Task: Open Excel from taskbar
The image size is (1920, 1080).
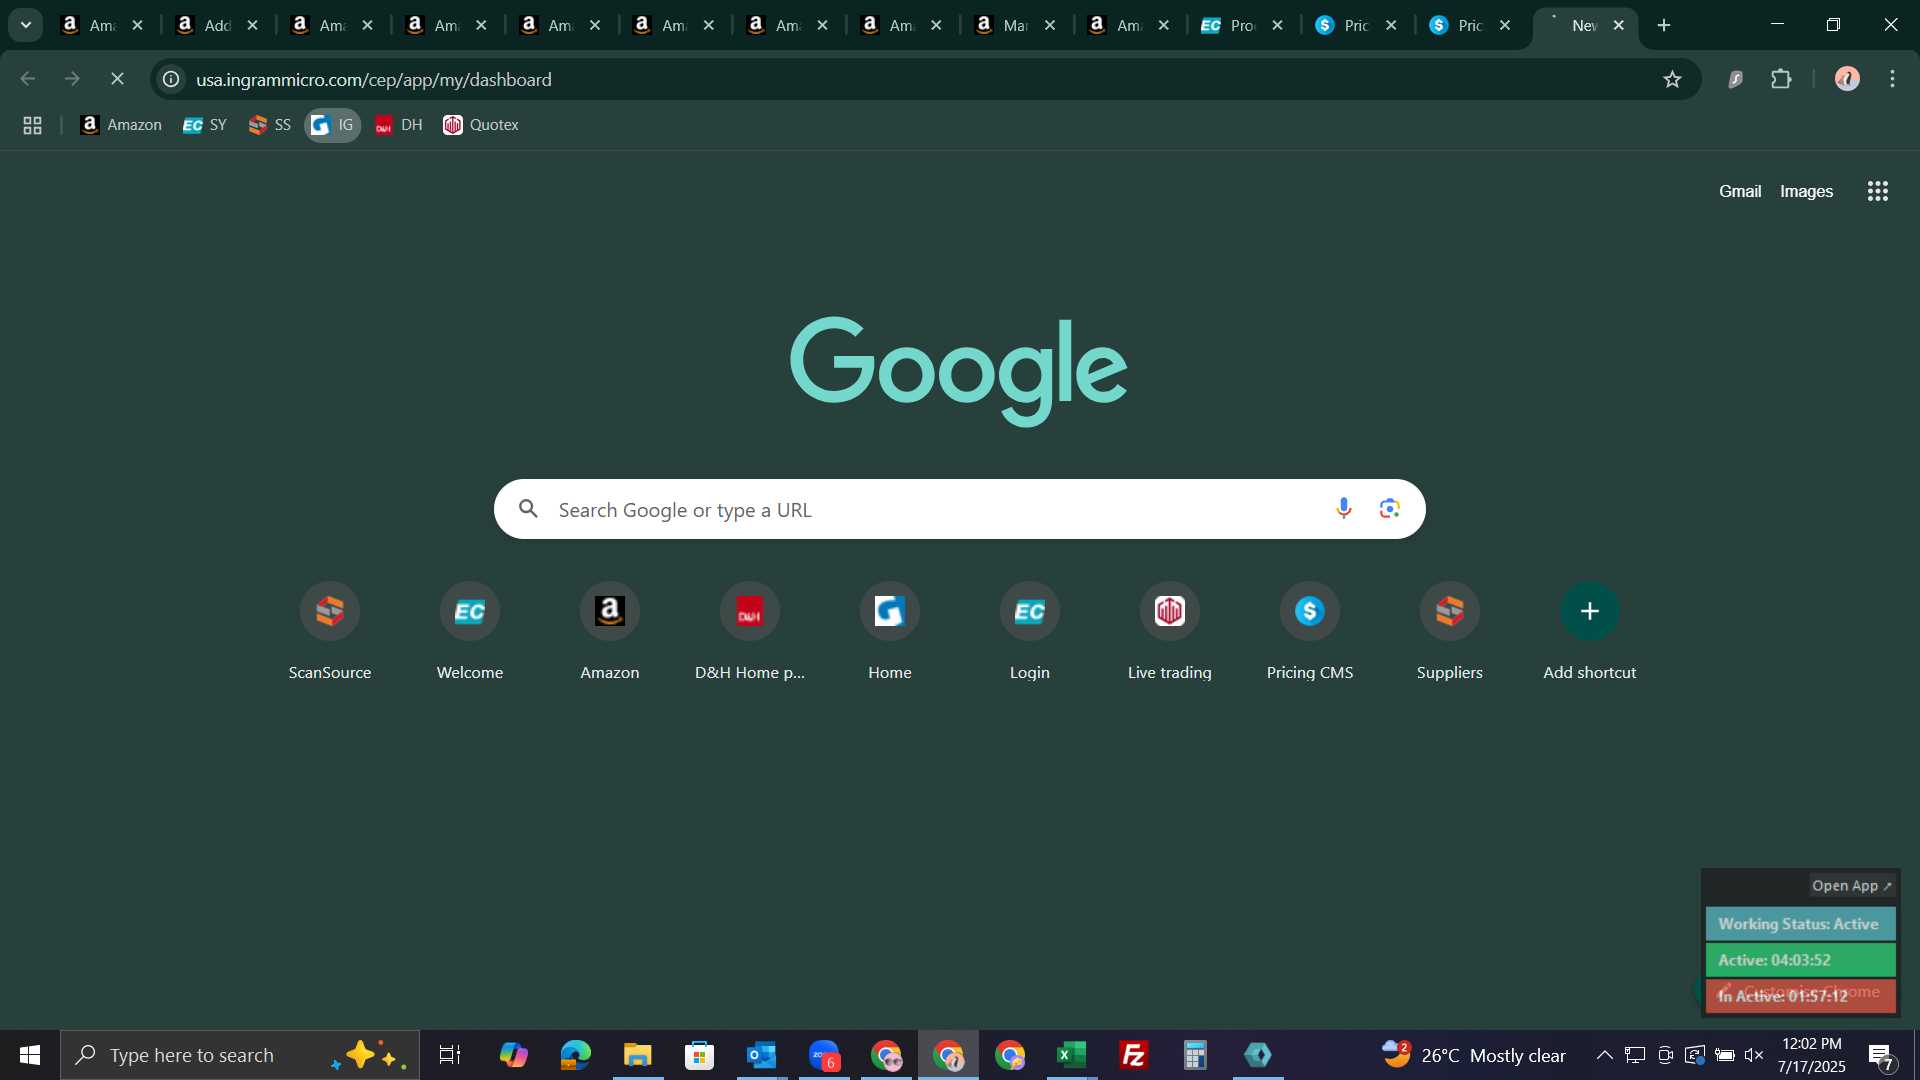Action: [x=1072, y=1055]
